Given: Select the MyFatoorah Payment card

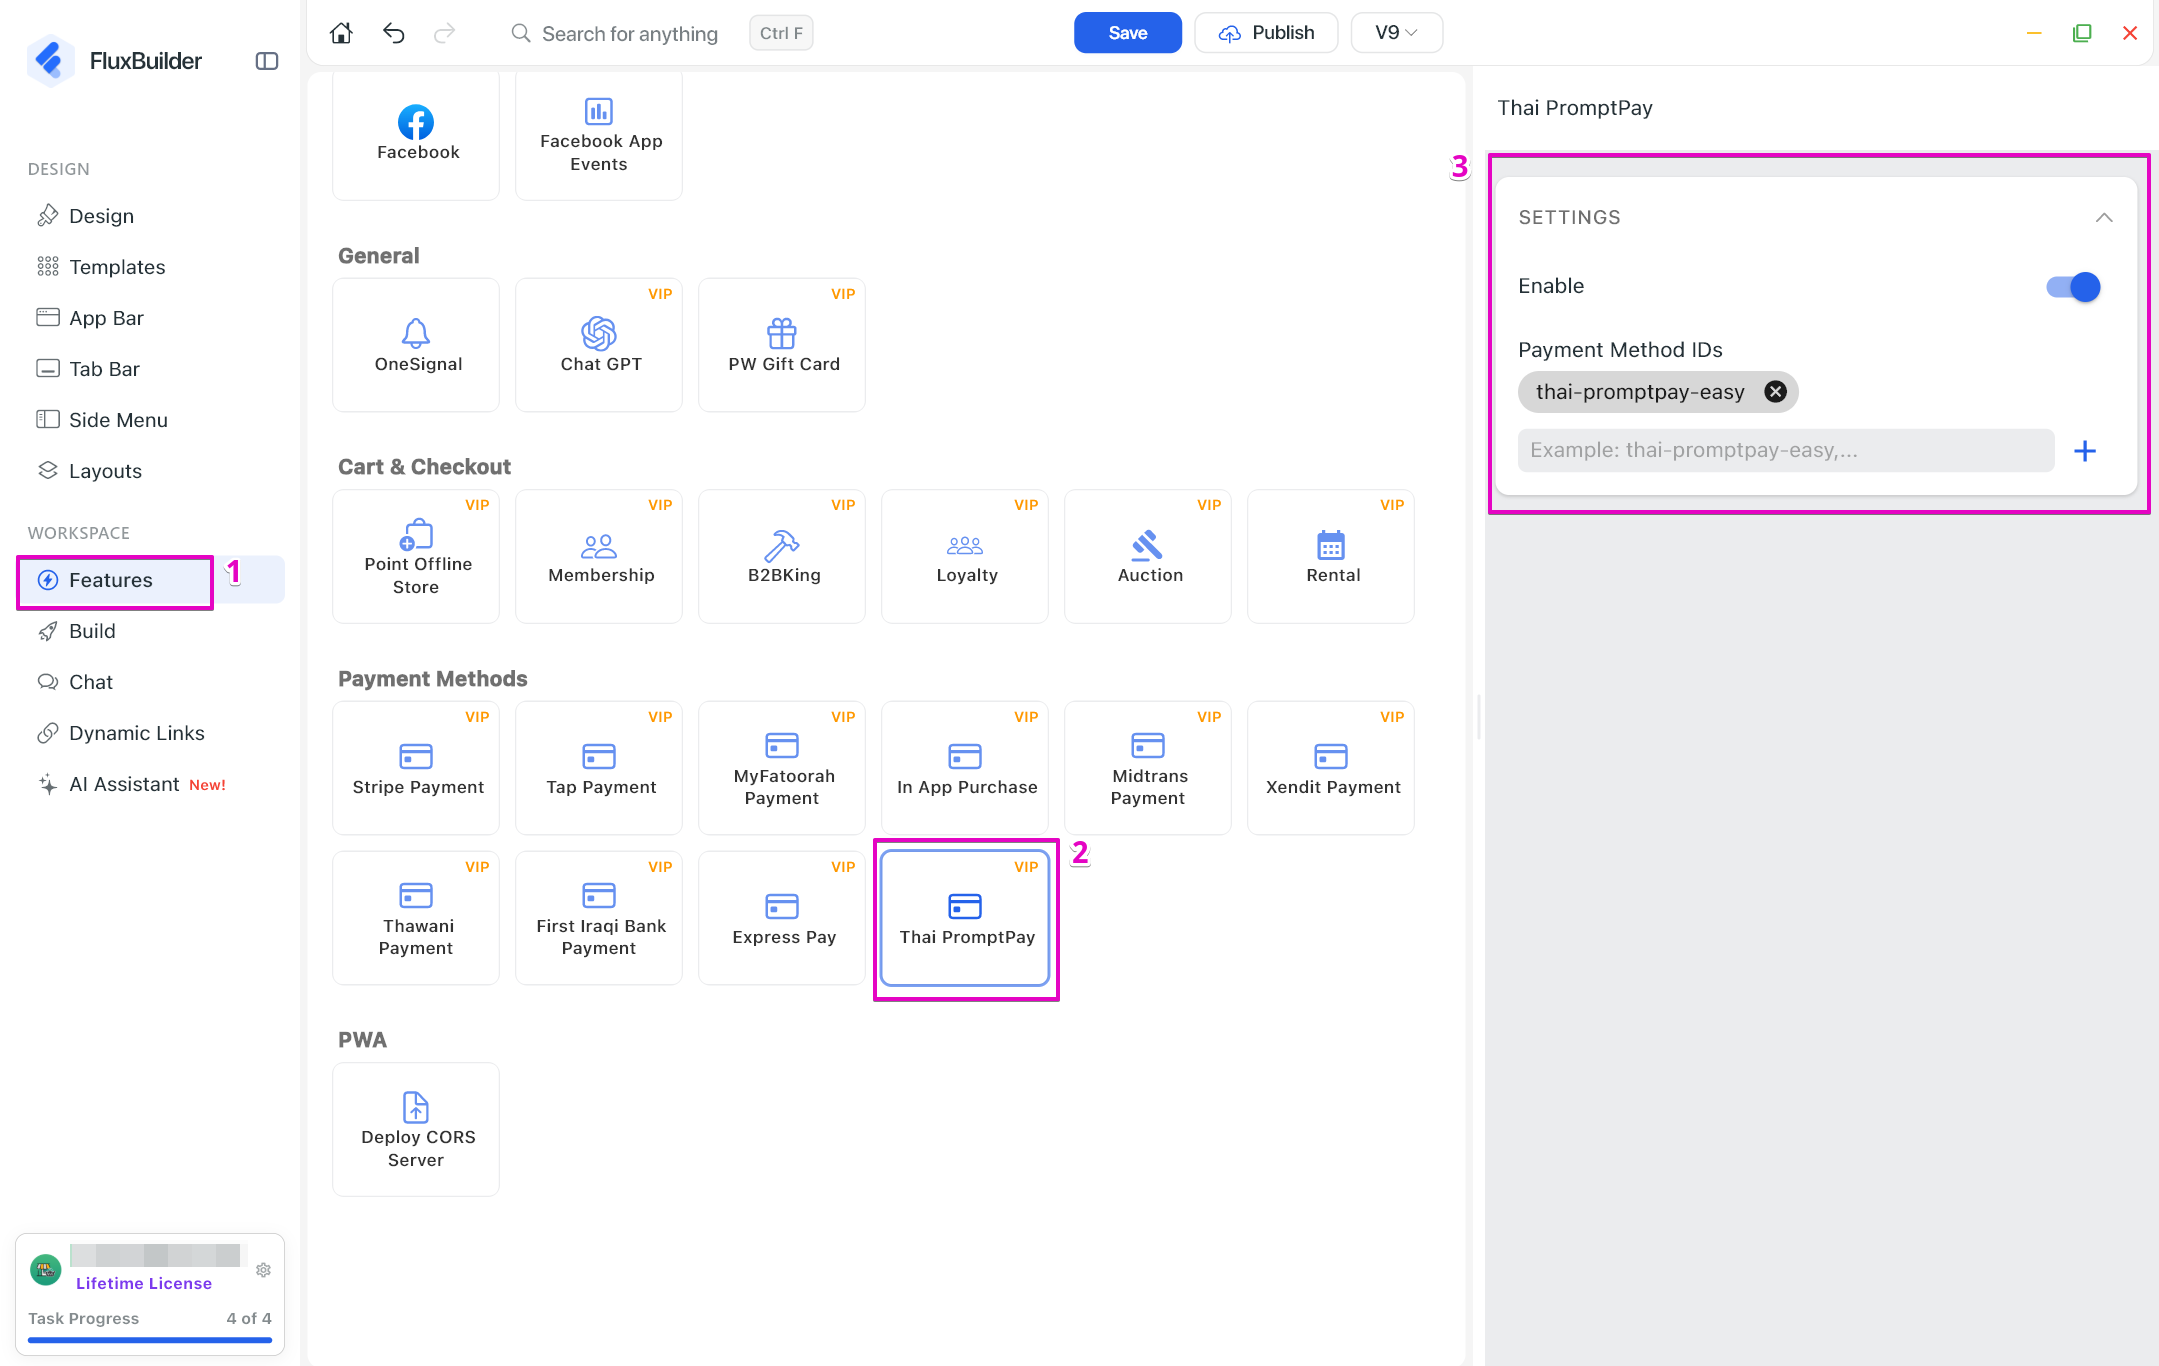Looking at the screenshot, I should (782, 768).
